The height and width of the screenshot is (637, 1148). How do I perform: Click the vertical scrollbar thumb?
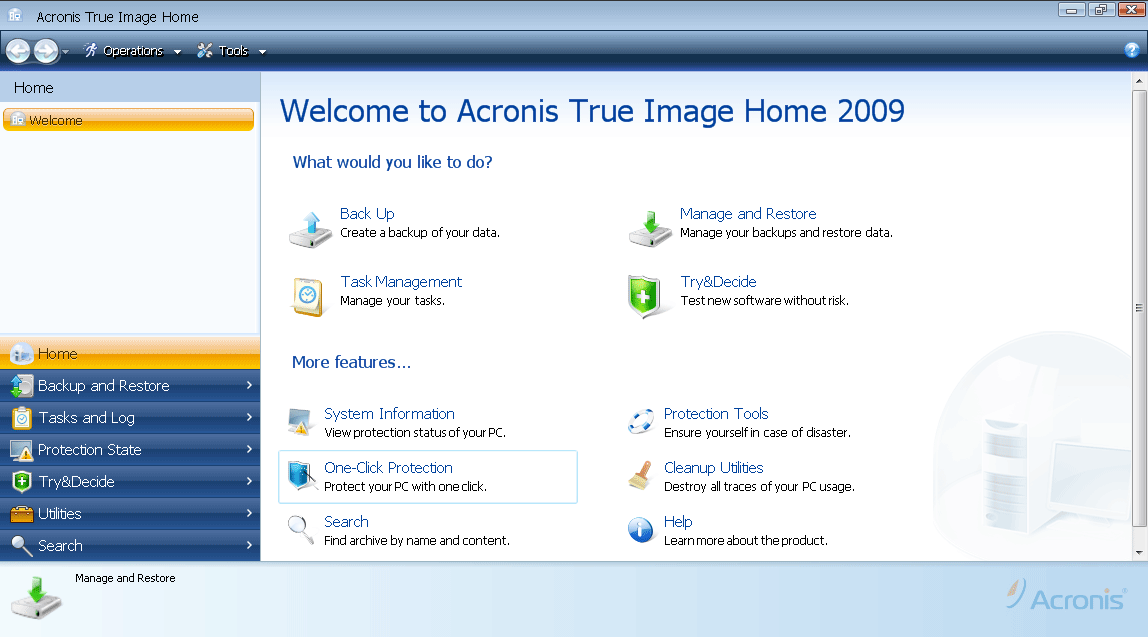coord(1139,308)
